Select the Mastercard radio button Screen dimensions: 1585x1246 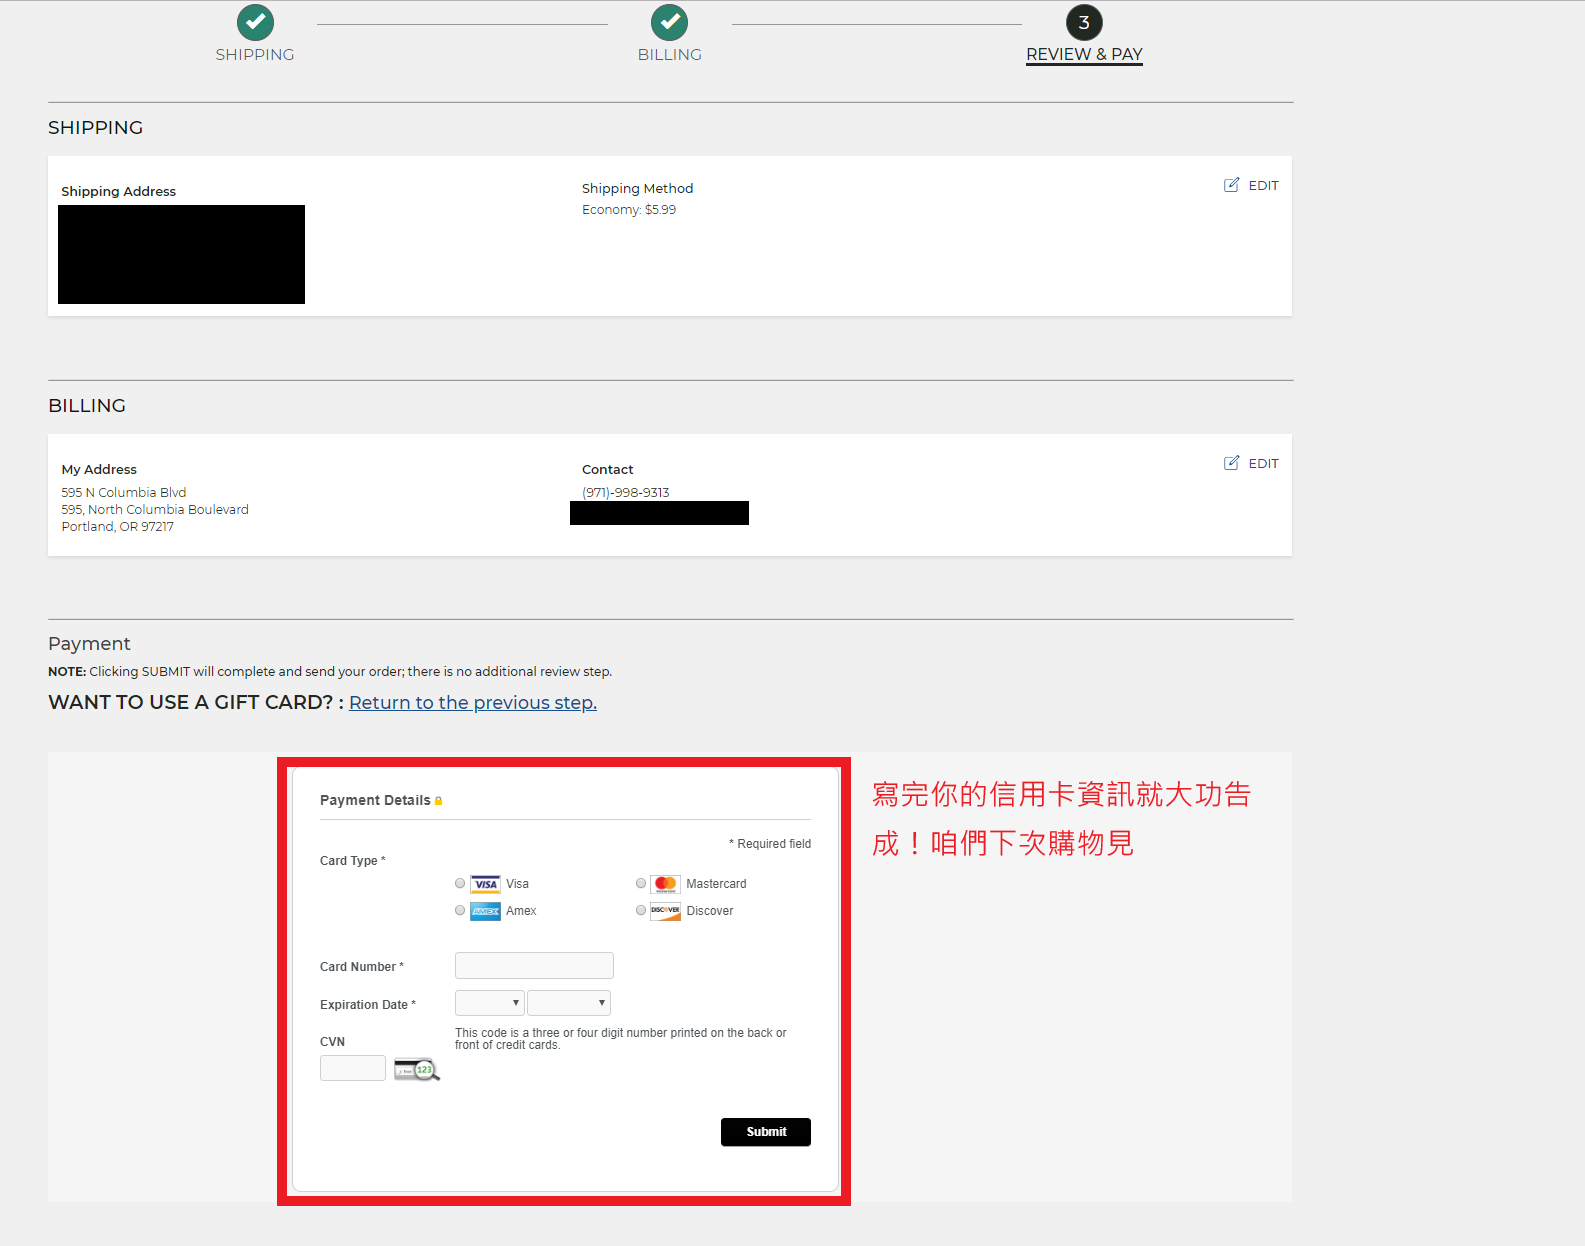(641, 884)
